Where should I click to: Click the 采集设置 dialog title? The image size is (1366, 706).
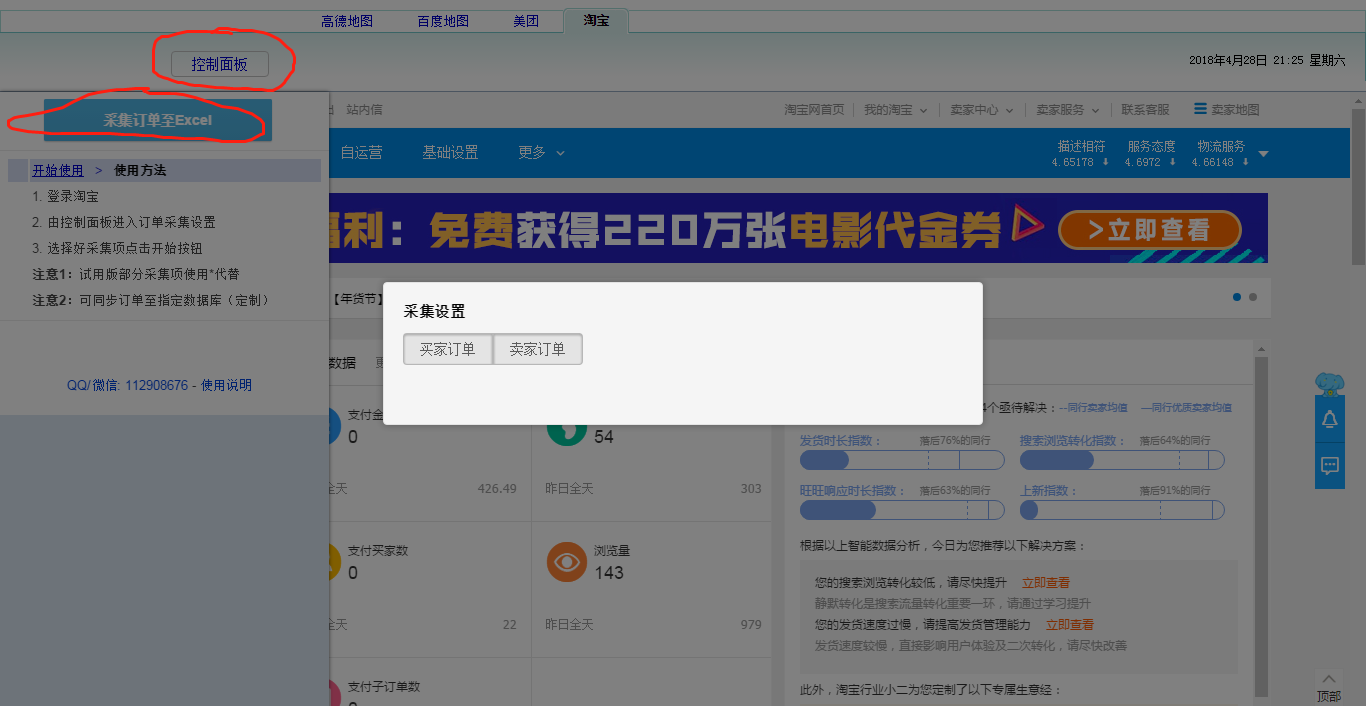434,312
